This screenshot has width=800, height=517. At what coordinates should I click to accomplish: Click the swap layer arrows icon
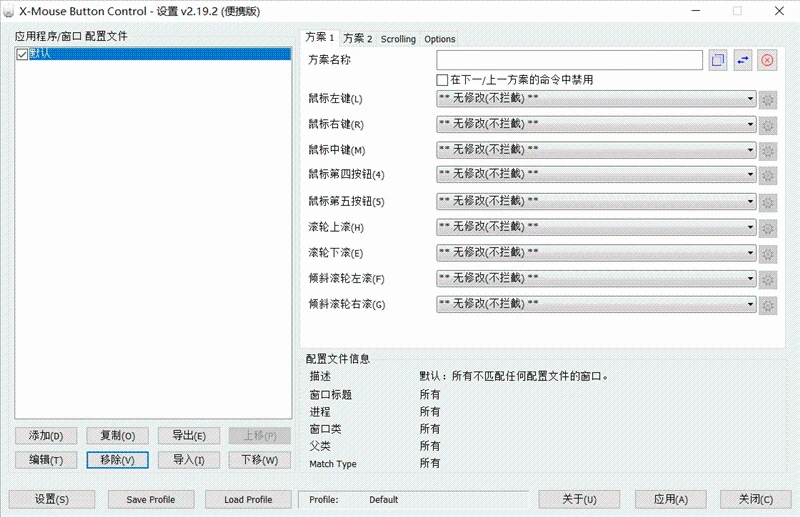coord(743,60)
